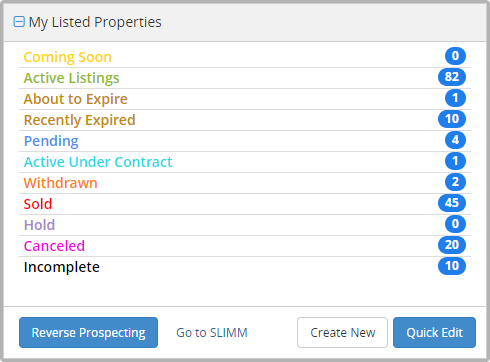Image resolution: width=490 pixels, height=362 pixels.
Task: Open the Sold listings
Action: click(38, 204)
